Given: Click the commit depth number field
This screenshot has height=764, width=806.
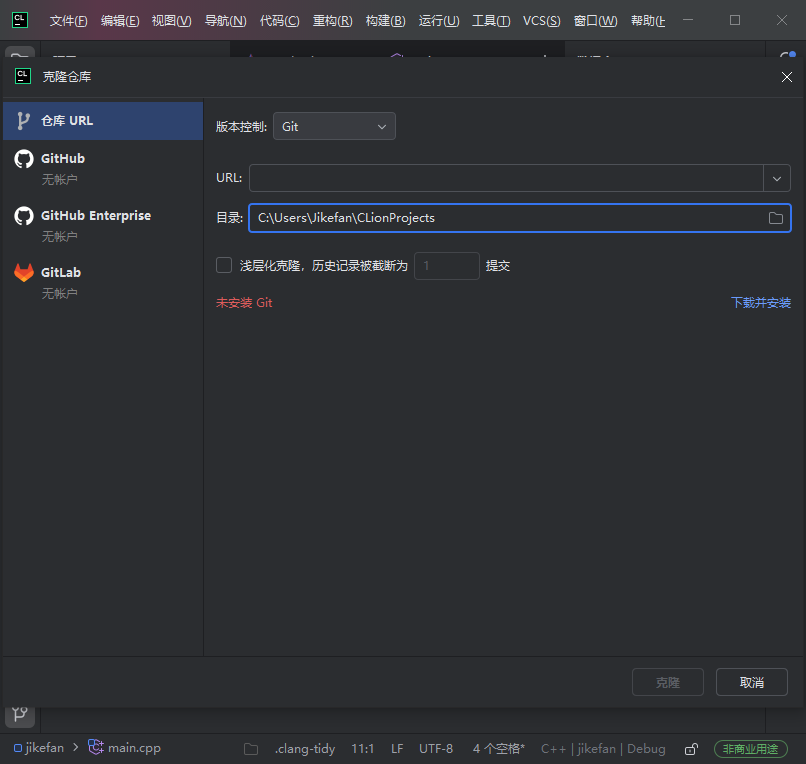Looking at the screenshot, I should 447,266.
